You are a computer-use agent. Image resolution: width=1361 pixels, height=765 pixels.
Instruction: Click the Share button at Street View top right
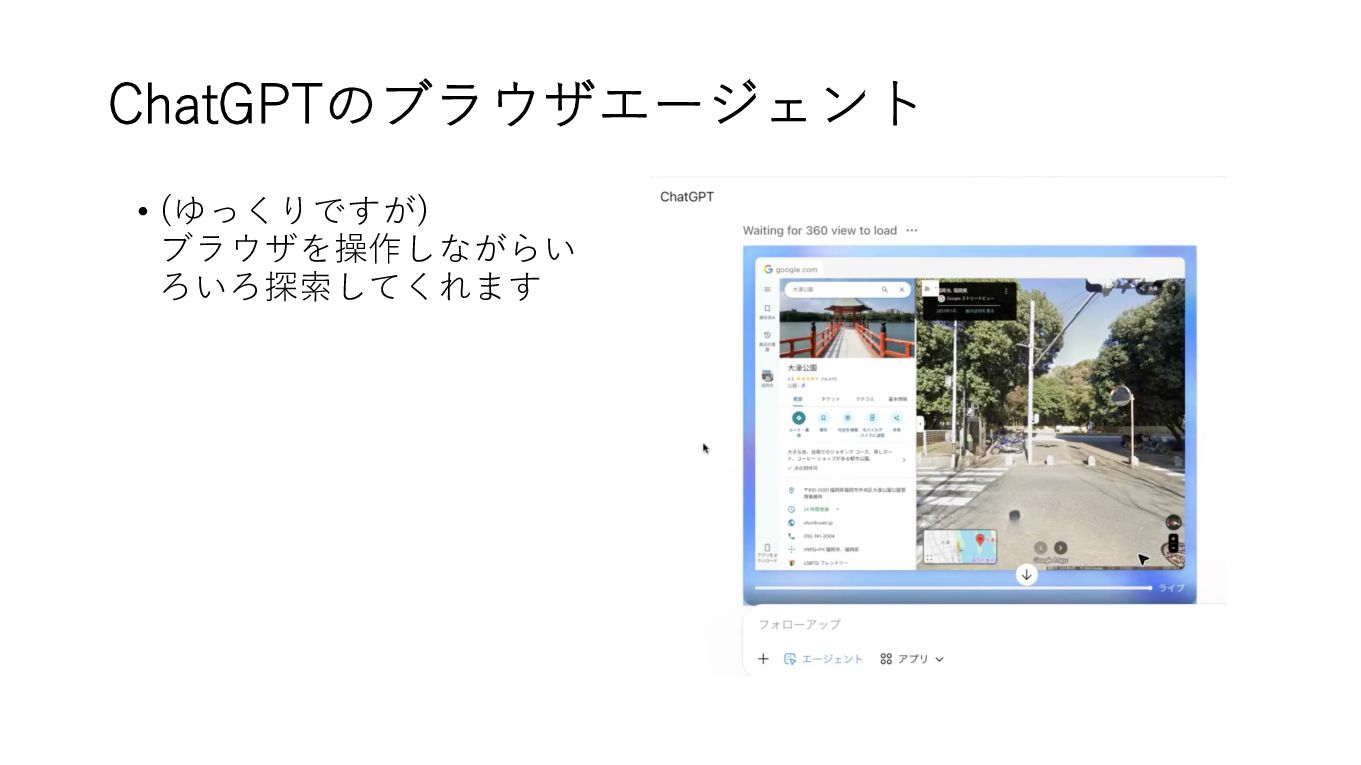(x=1151, y=288)
